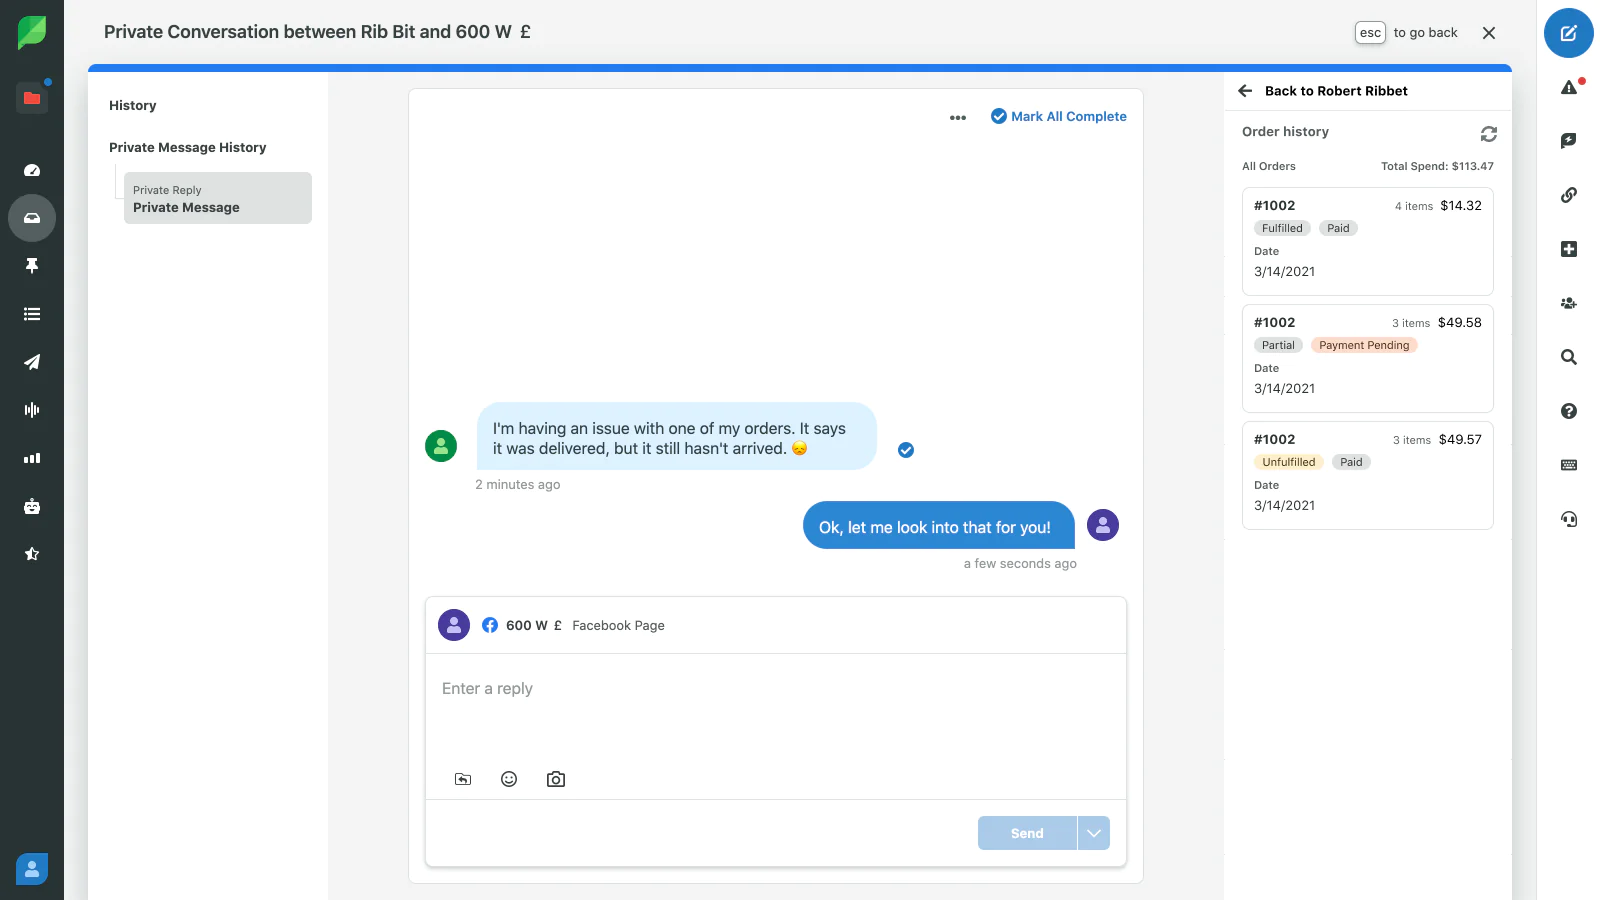Open the Smart Inbox in left sidebar
The height and width of the screenshot is (900, 1600).
click(x=32, y=218)
